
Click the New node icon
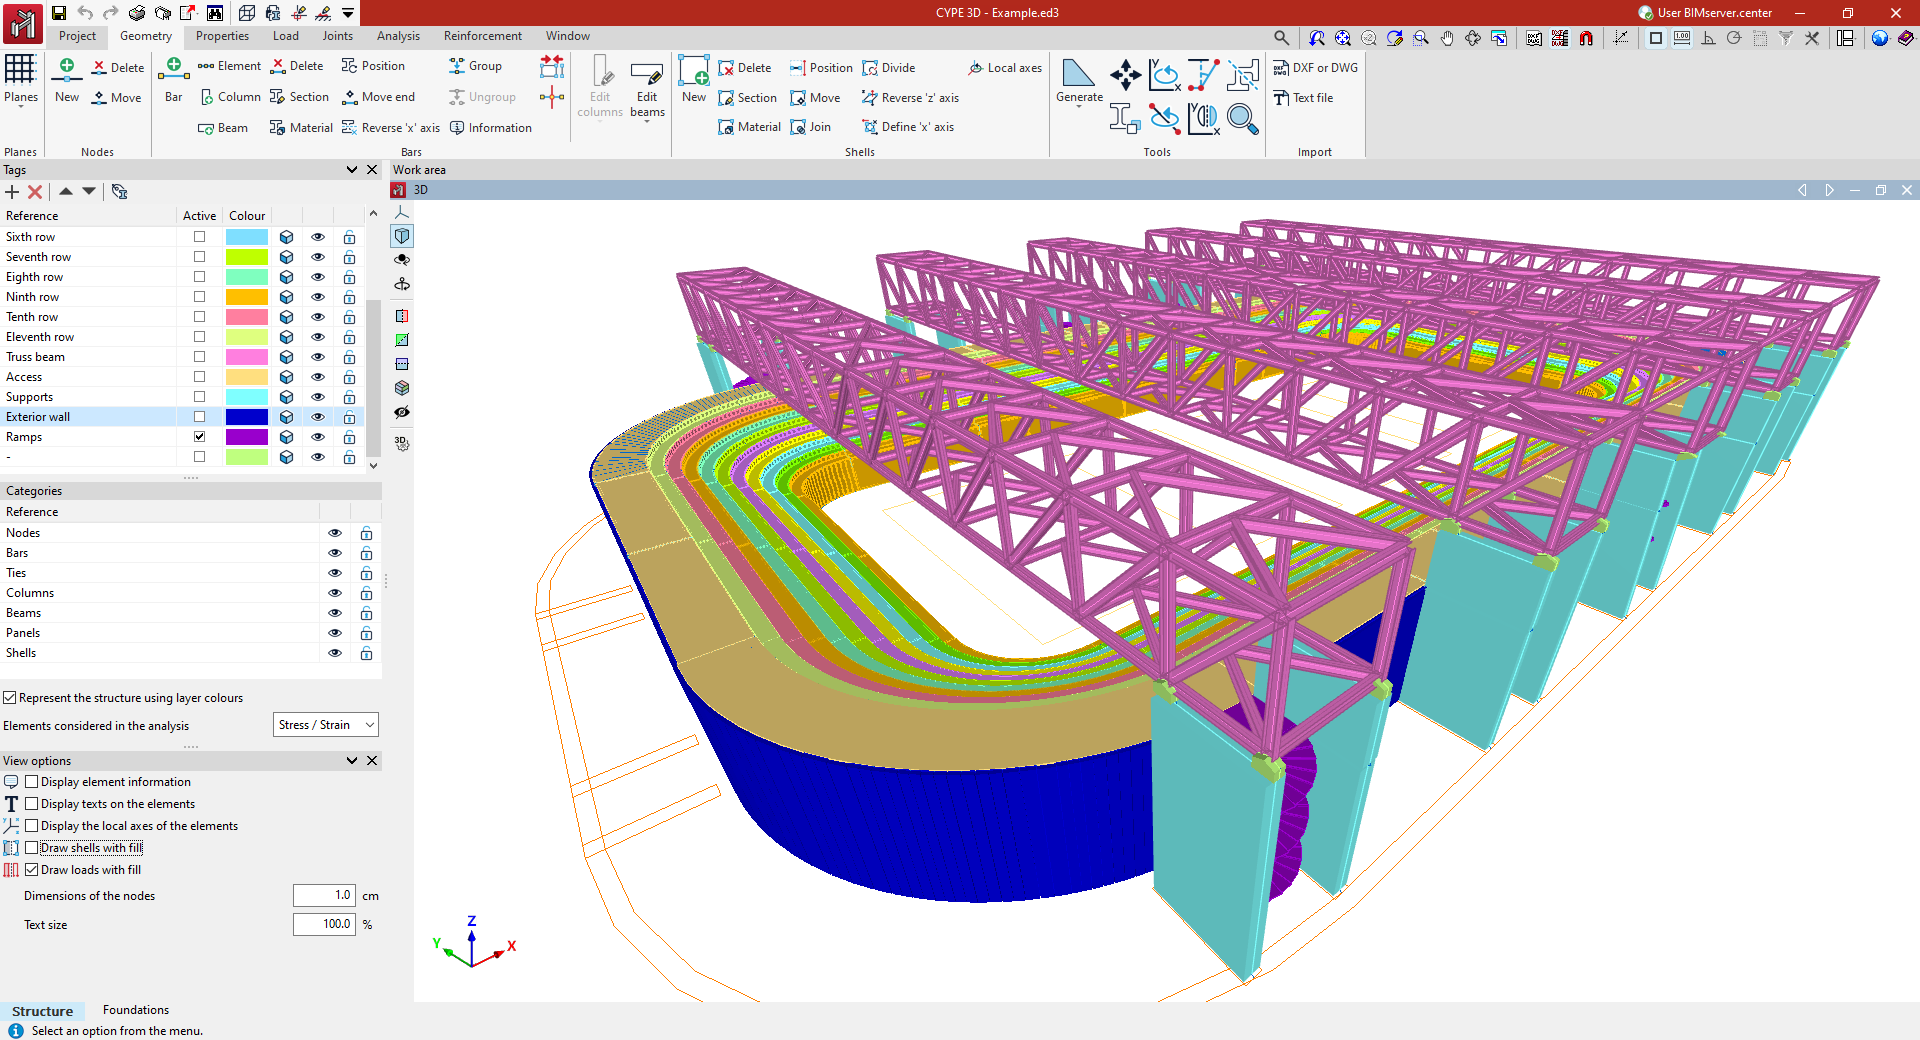point(67,70)
